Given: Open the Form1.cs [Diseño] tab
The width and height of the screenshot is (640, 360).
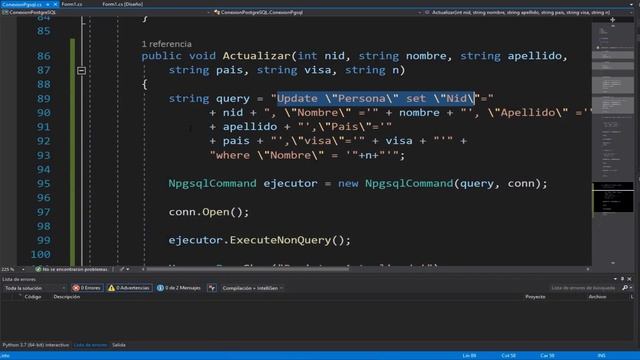Looking at the screenshot, I should 122,4.
